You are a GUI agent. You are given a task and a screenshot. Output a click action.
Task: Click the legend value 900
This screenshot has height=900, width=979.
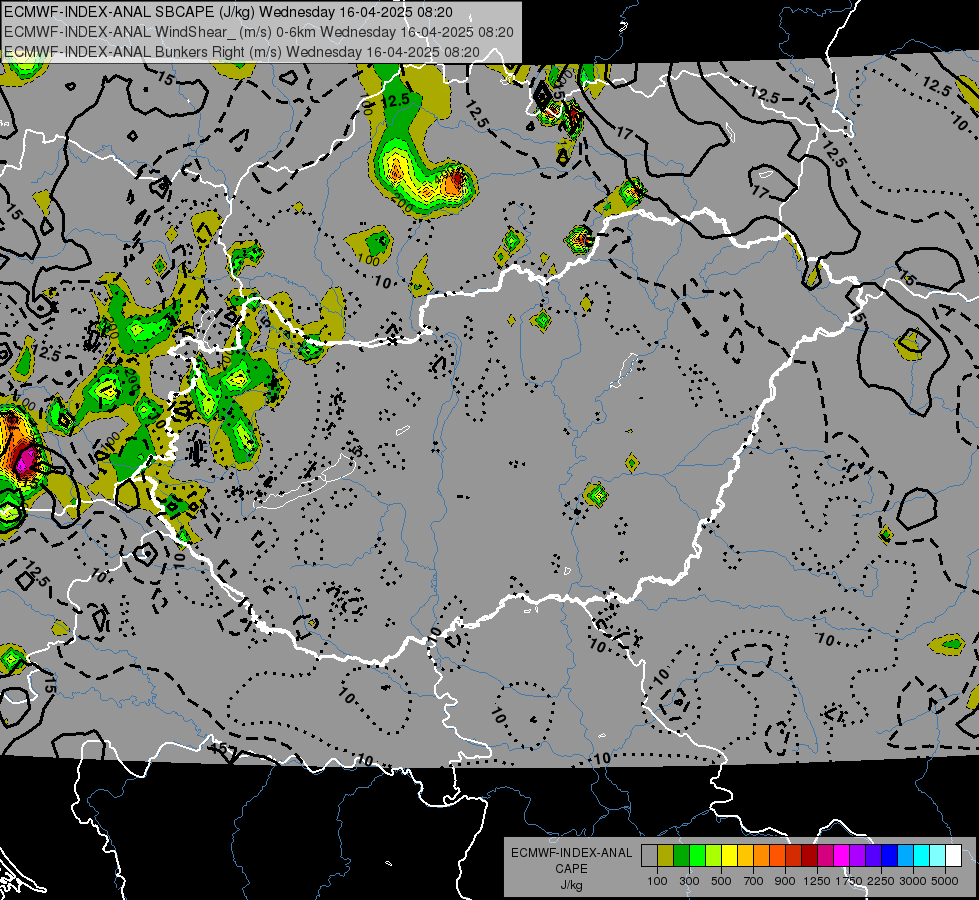785,881
